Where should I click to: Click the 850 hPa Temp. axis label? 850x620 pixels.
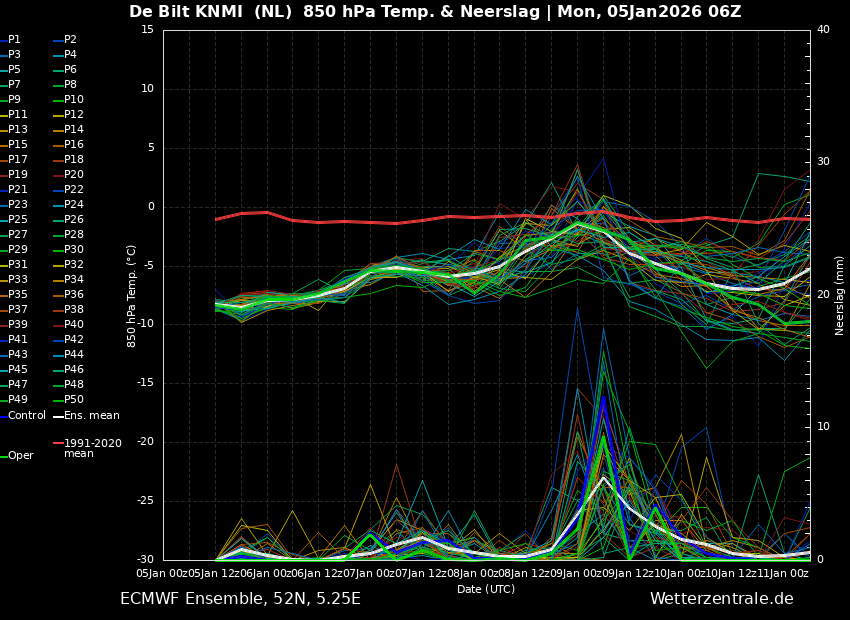click(x=131, y=296)
